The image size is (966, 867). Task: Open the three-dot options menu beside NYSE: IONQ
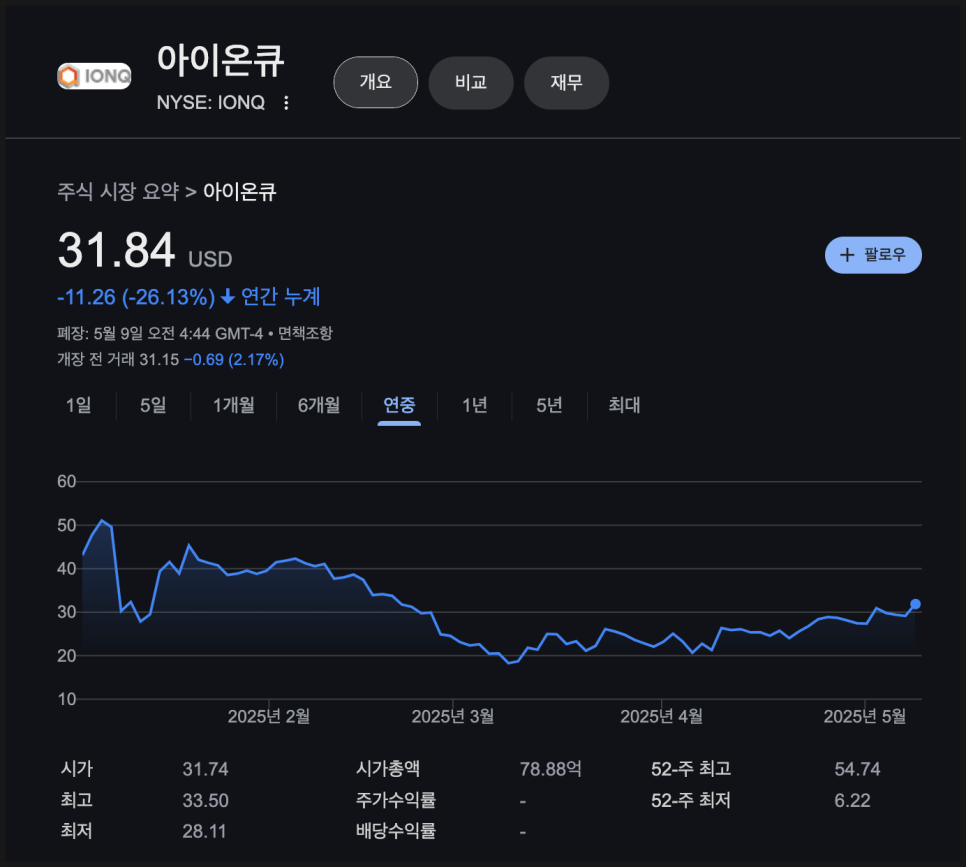[286, 103]
